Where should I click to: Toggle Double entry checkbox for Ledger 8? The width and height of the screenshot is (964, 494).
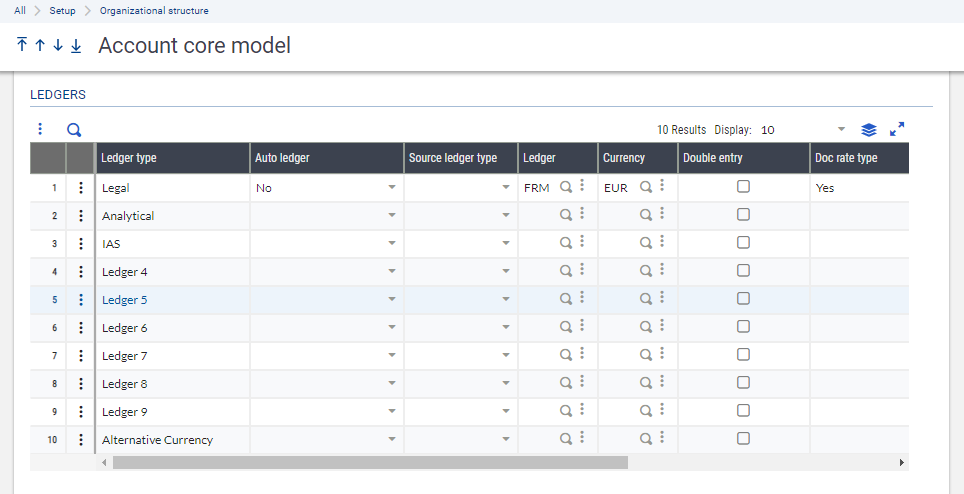coord(743,383)
